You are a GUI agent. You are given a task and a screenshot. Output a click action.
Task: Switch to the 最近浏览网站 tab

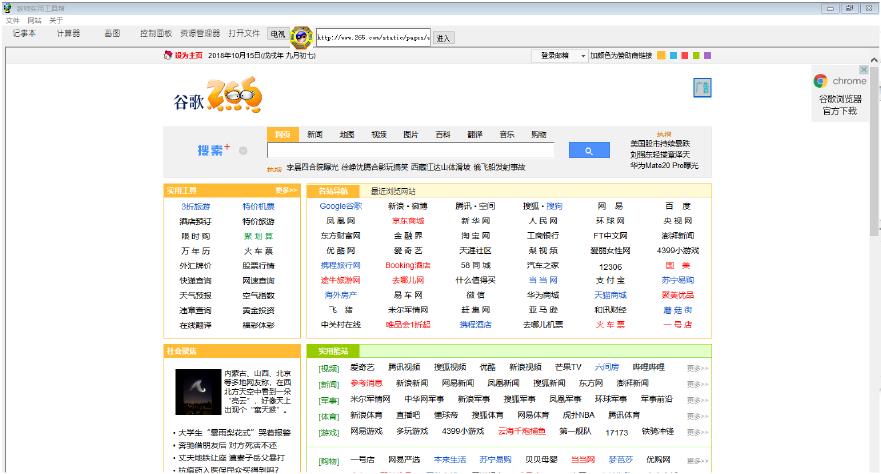(393, 192)
